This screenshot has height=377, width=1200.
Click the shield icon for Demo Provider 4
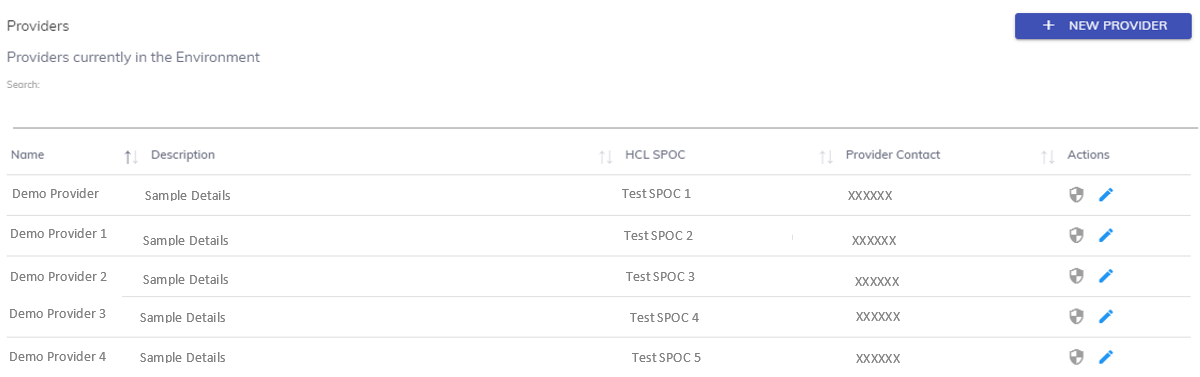1076,356
